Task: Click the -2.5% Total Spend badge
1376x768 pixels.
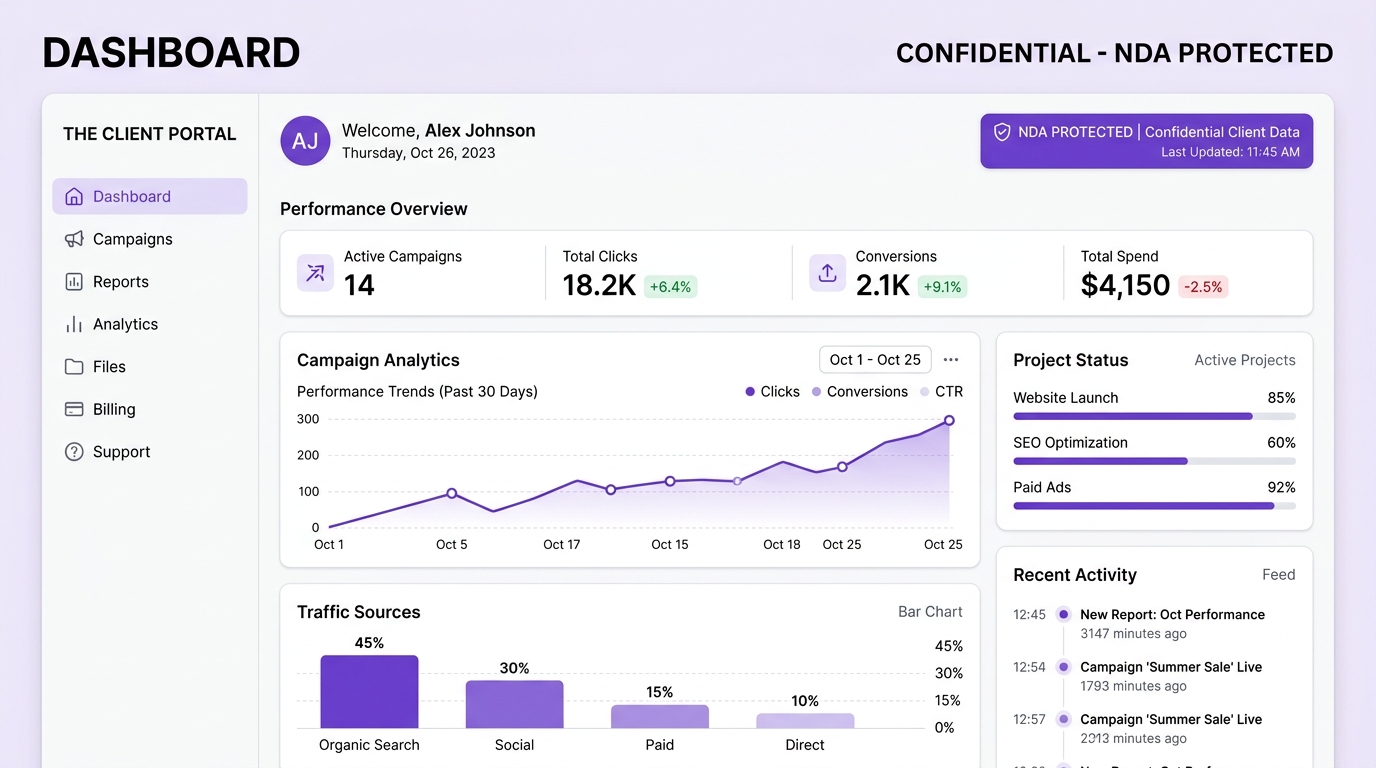Action: pyautogui.click(x=1203, y=287)
